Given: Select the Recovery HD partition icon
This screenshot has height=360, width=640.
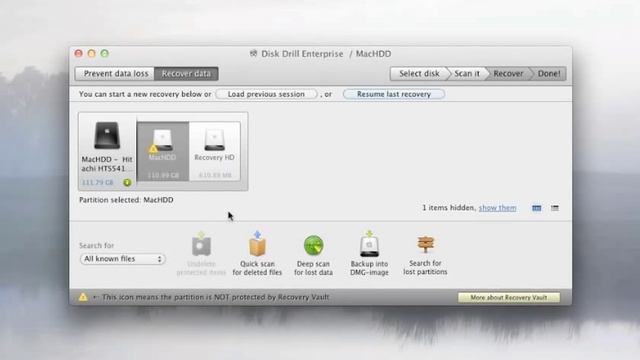Looking at the screenshot, I should coord(214,140).
